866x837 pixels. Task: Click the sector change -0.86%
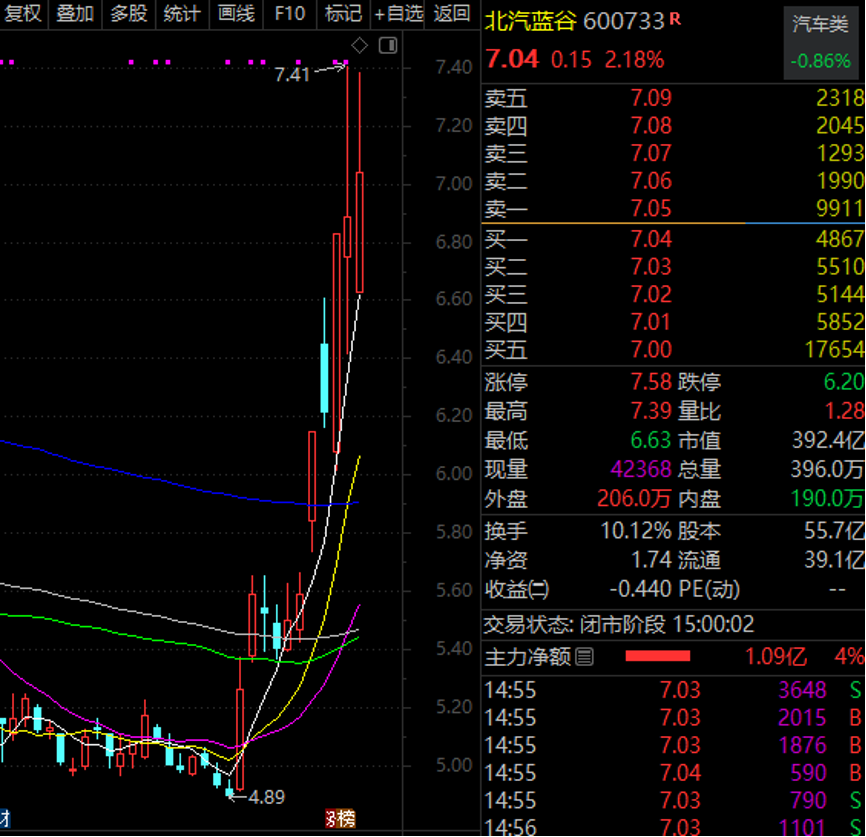pos(821,61)
